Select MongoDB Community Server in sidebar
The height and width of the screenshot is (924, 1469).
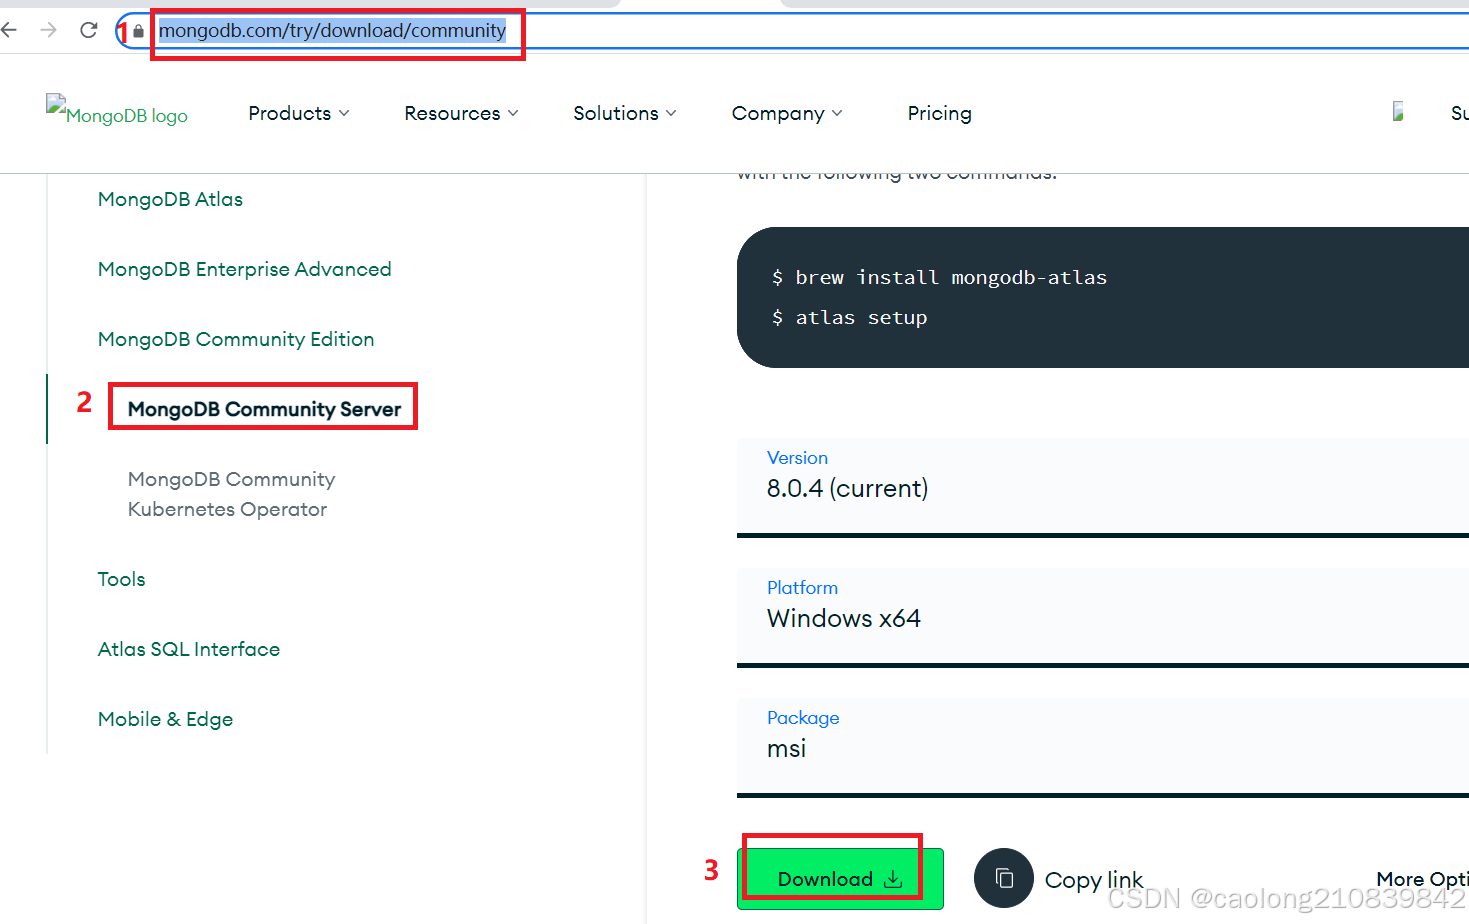pos(264,409)
